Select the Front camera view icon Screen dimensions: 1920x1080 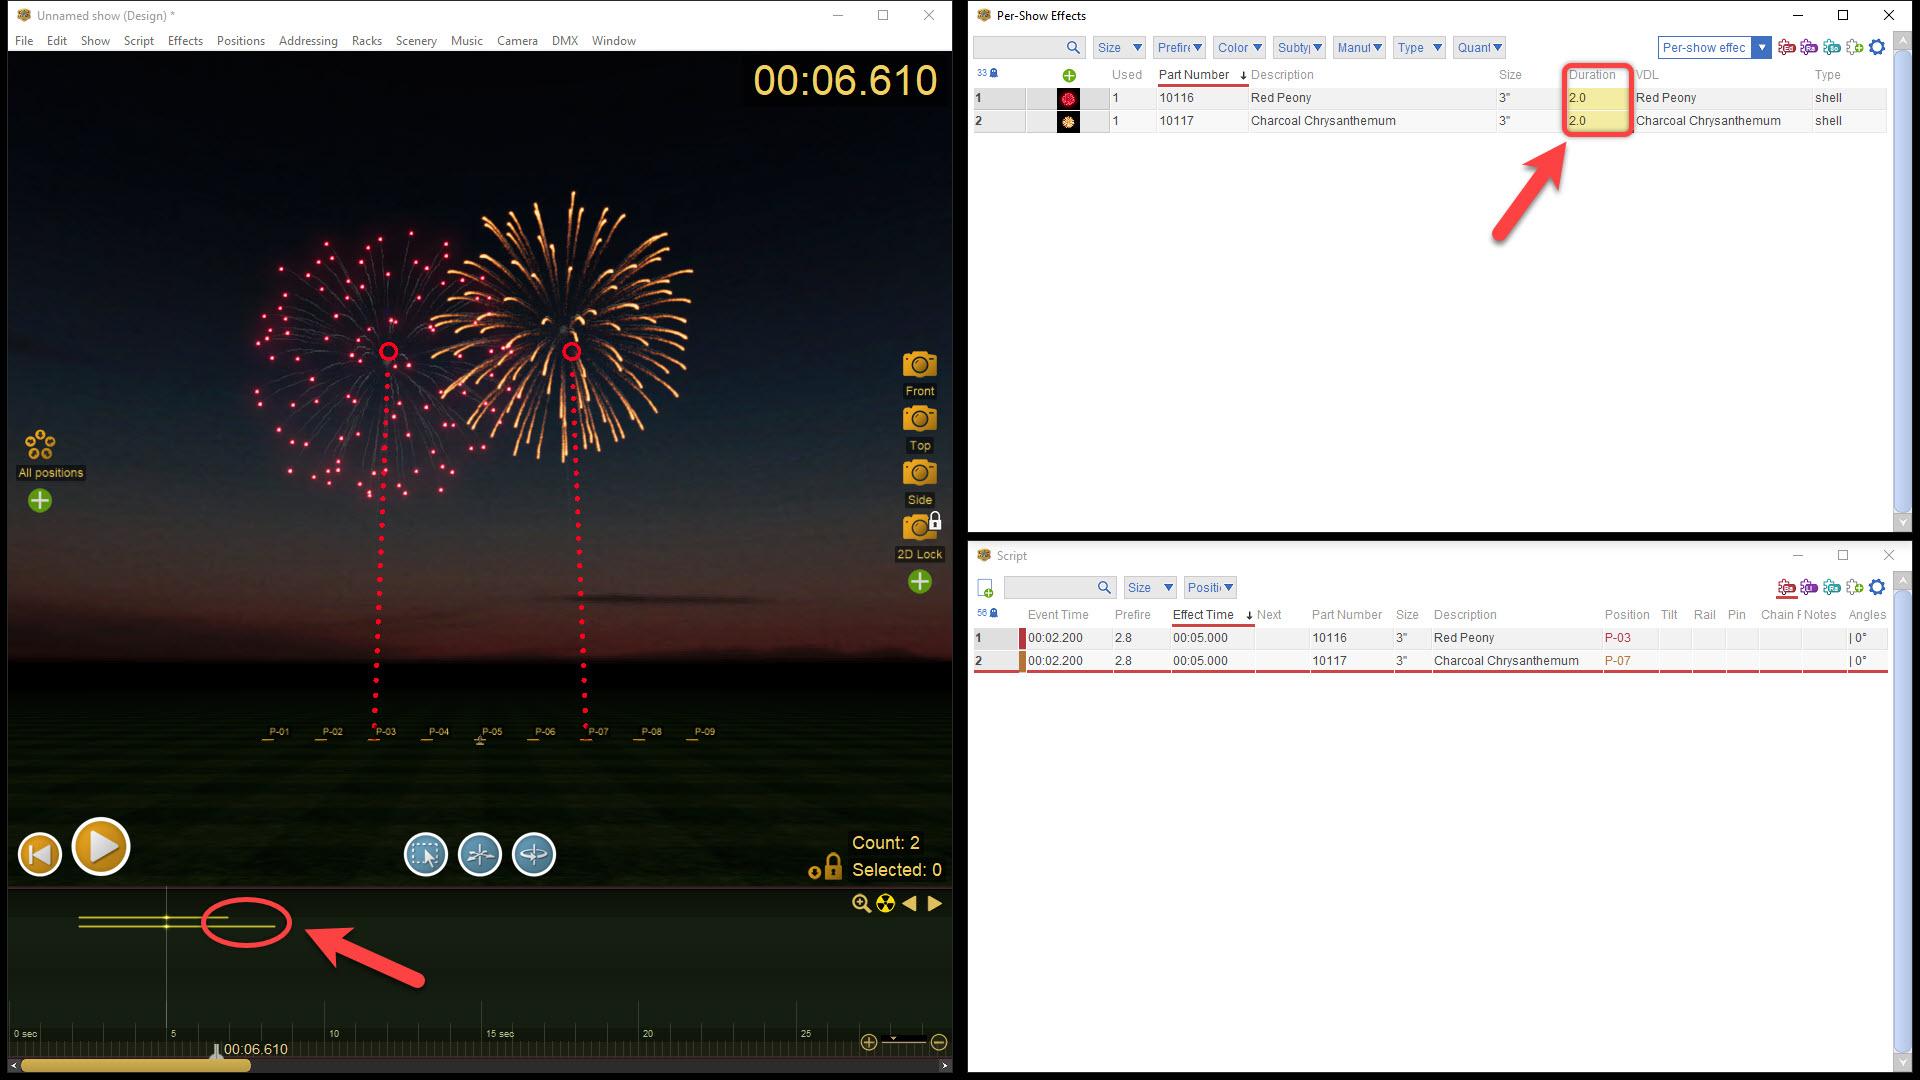click(x=919, y=365)
